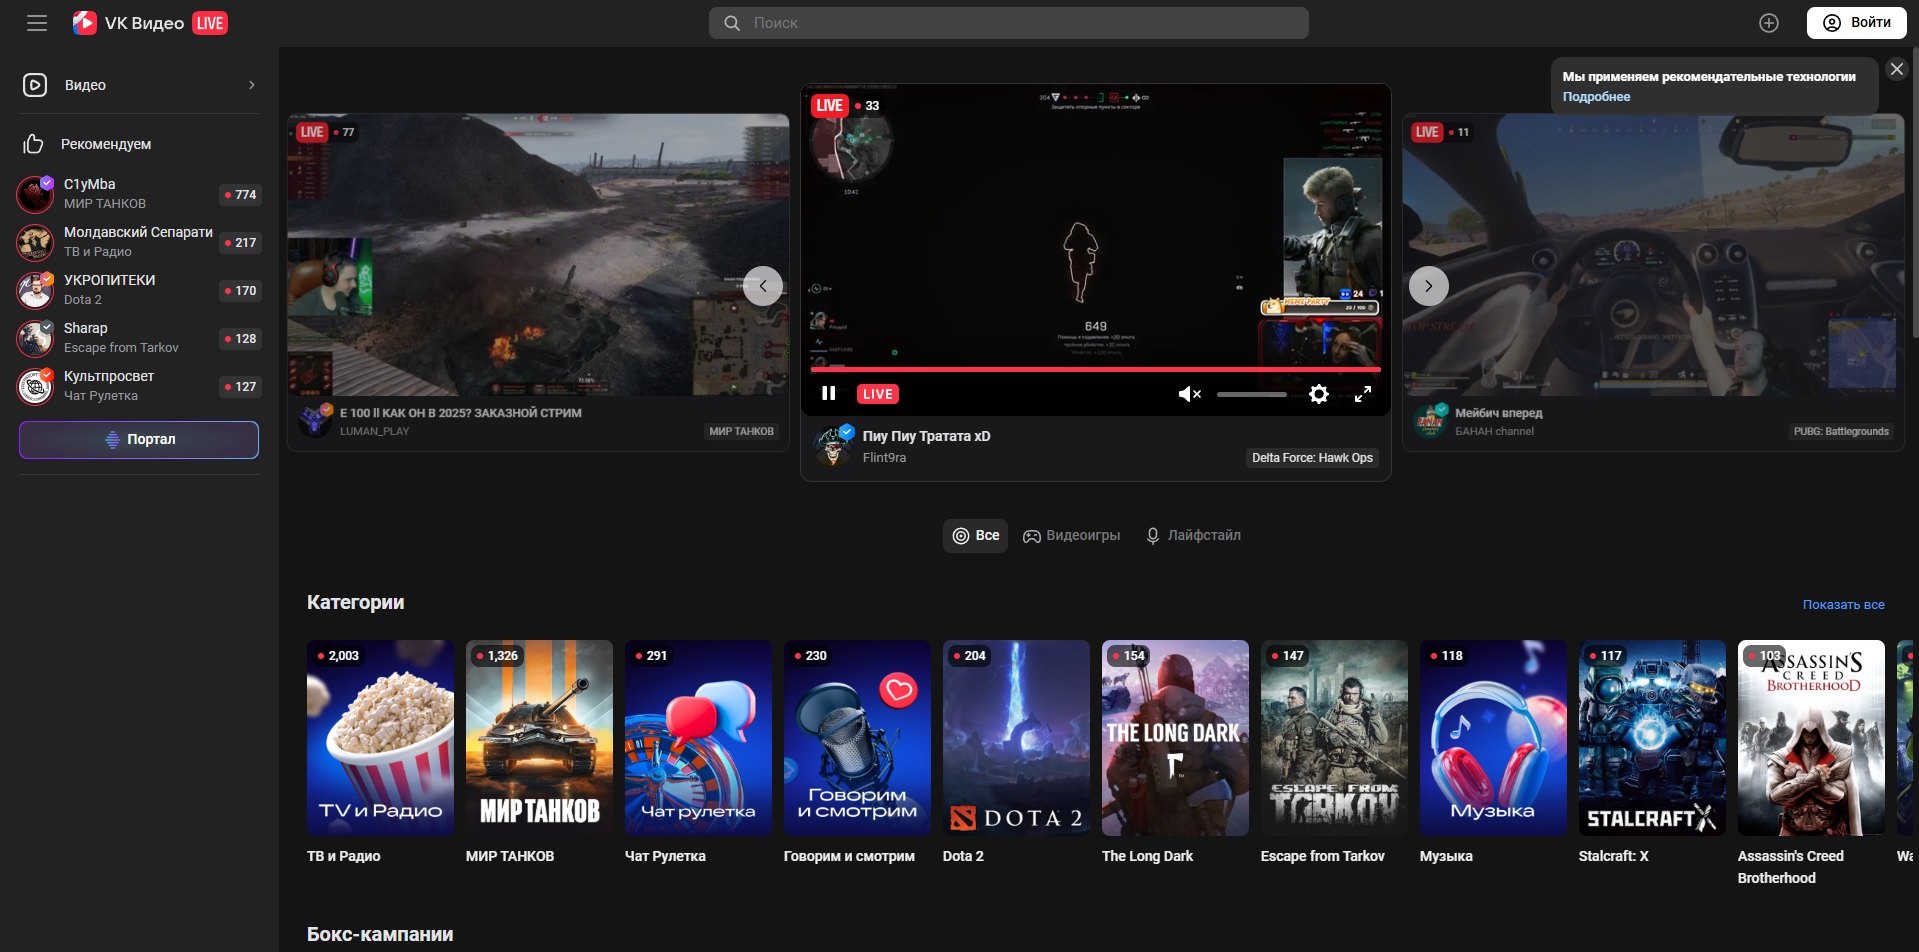Open the Е 100 заказной стрим thumbnail
The image size is (1919, 952).
[538, 254]
